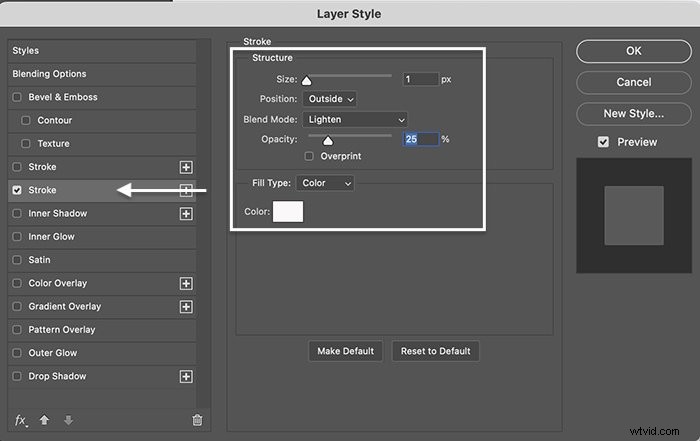Select the Satin row label

39,260
